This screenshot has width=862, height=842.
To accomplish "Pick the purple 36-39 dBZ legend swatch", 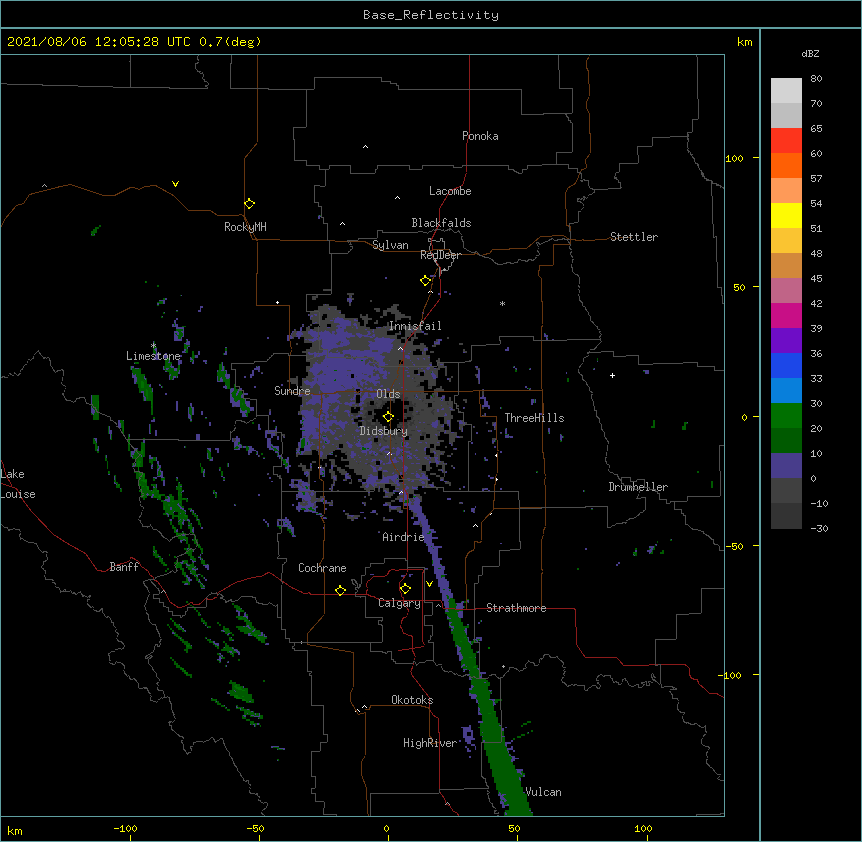I will pyautogui.click(x=786, y=341).
